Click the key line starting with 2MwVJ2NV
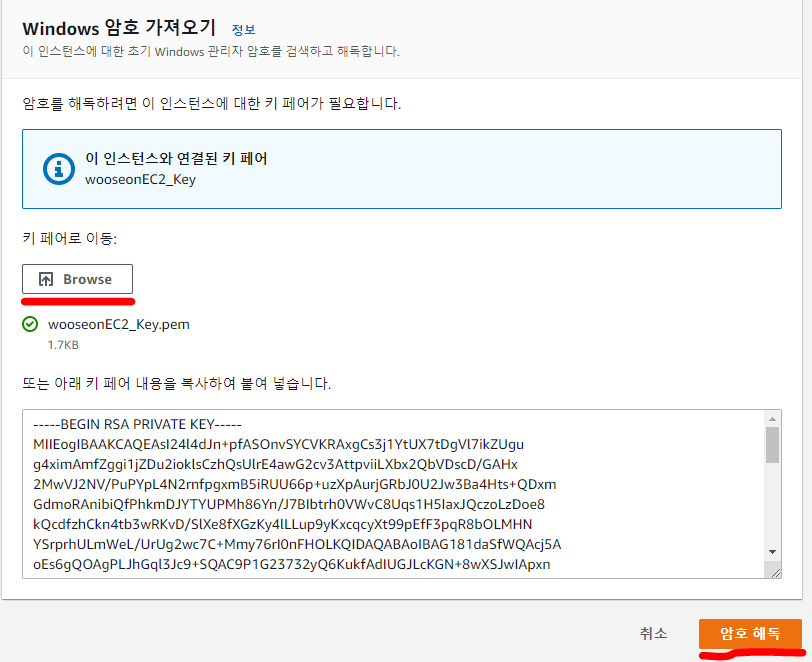 [295, 484]
